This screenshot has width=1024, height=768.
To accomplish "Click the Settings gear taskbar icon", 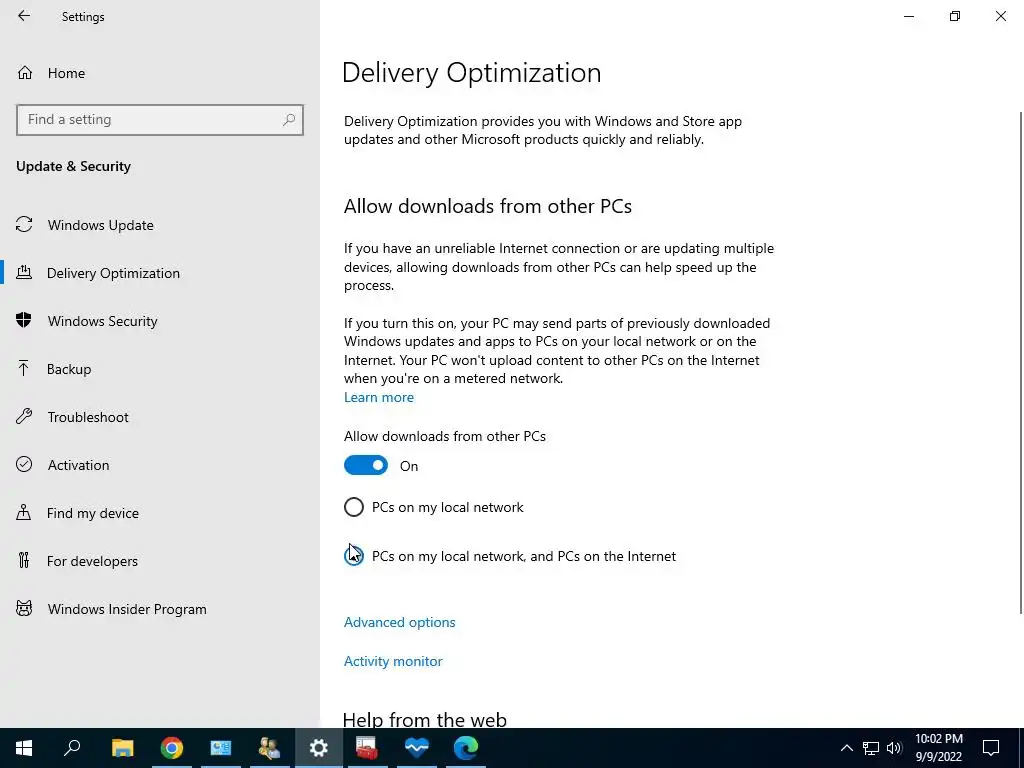I will coord(319,748).
